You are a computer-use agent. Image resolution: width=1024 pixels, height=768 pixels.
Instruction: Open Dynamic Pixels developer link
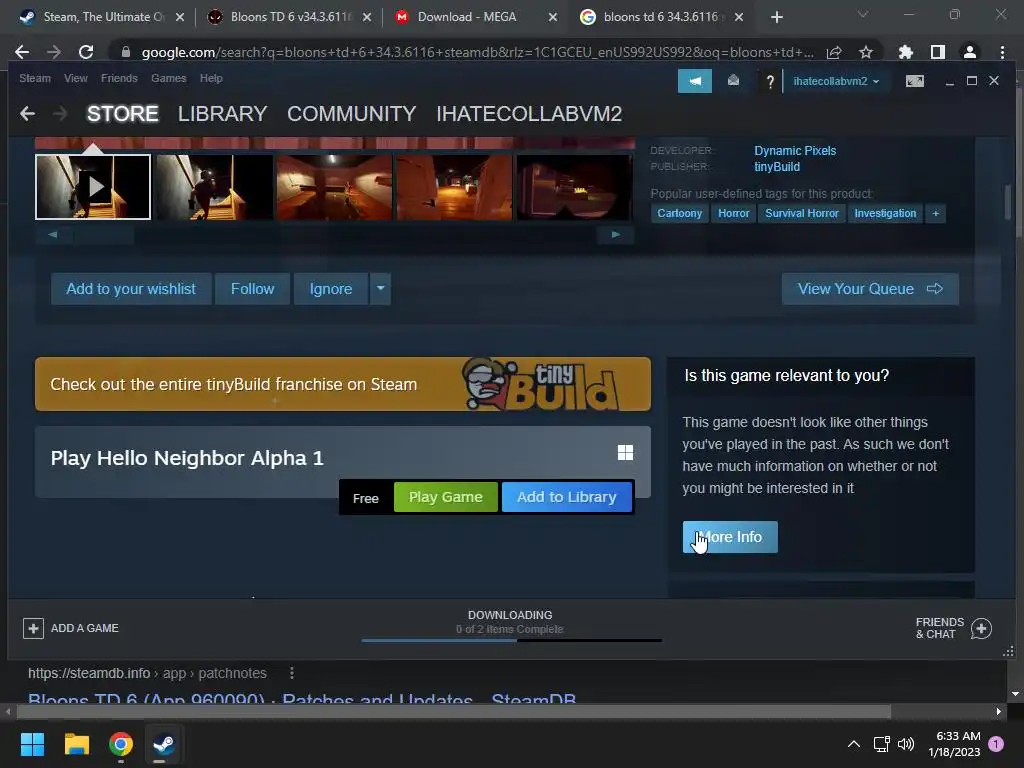[795, 150]
